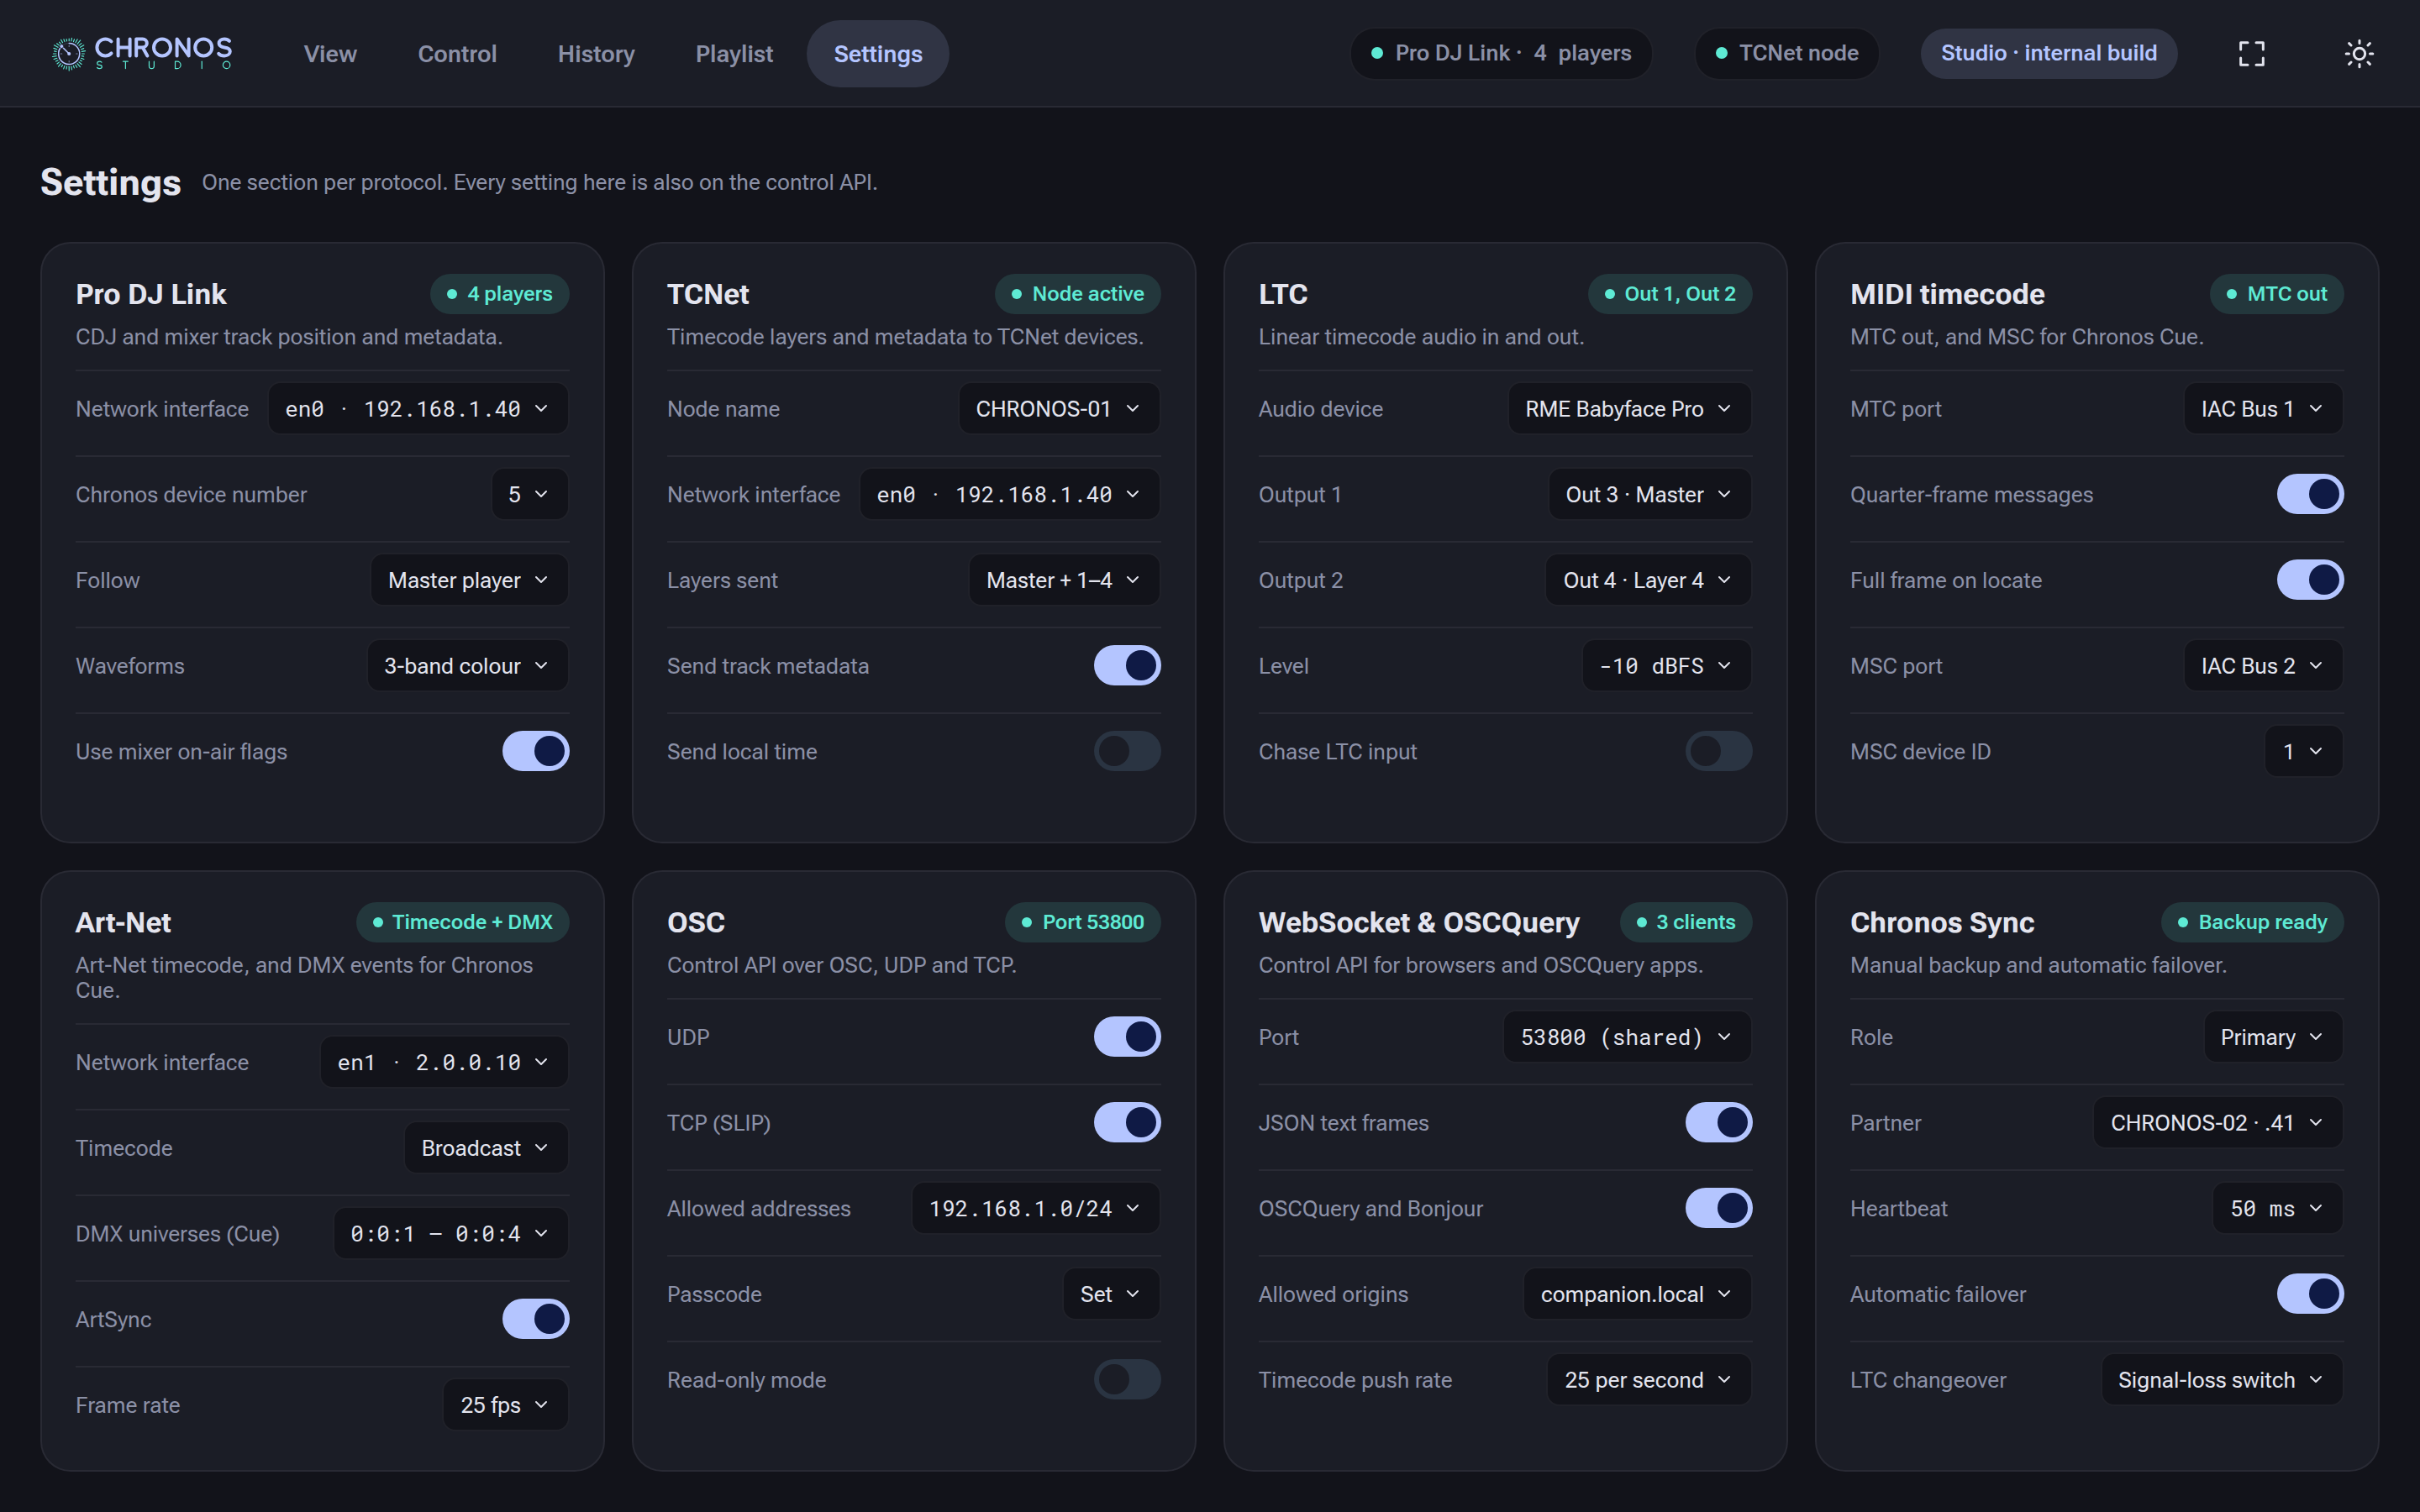Toggle Full frame on locate
The width and height of the screenshot is (2420, 1512).
tap(2310, 580)
